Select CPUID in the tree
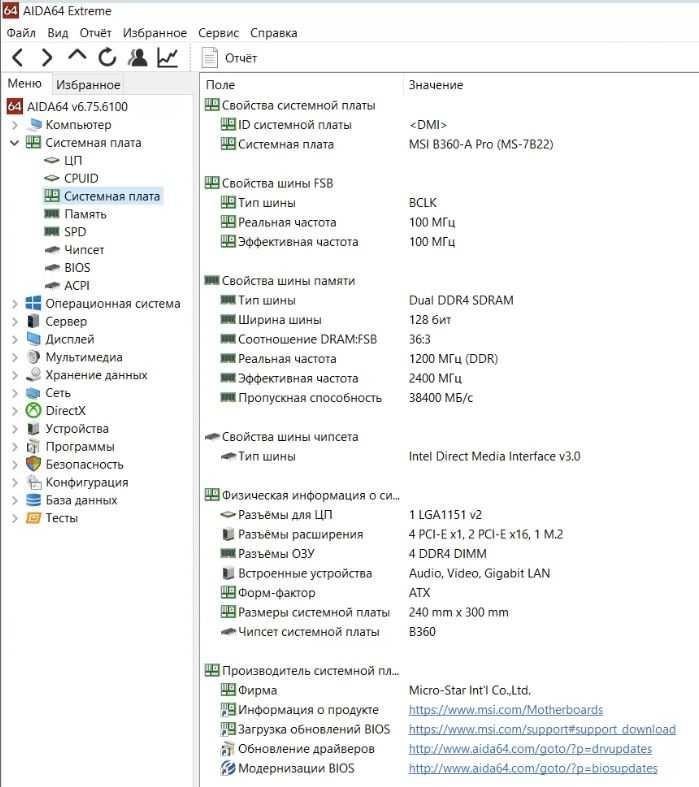 (81, 178)
